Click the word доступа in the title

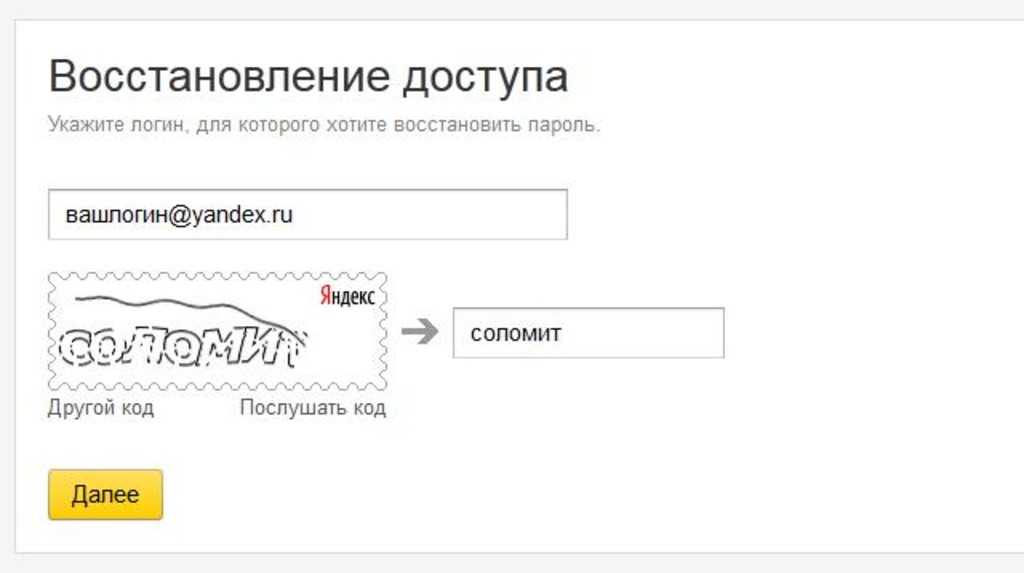tap(485, 77)
